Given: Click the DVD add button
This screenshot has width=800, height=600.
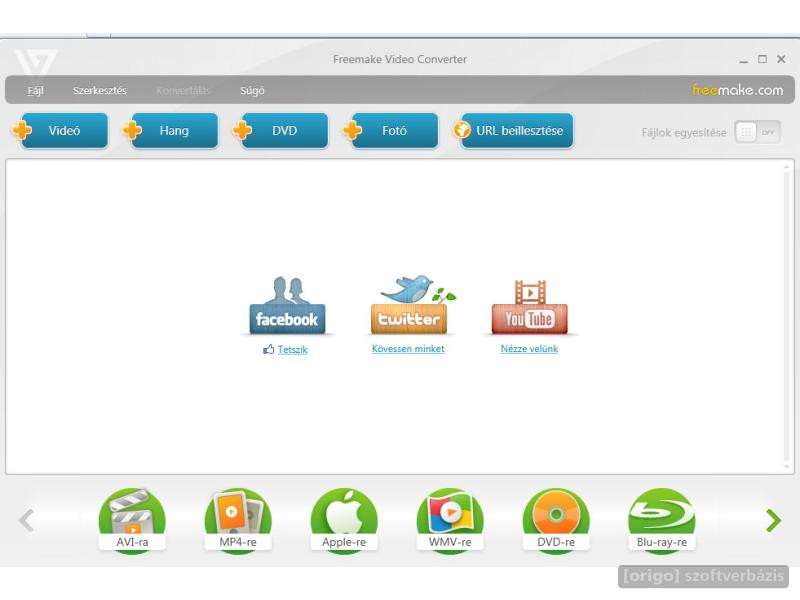Looking at the screenshot, I should coord(280,131).
